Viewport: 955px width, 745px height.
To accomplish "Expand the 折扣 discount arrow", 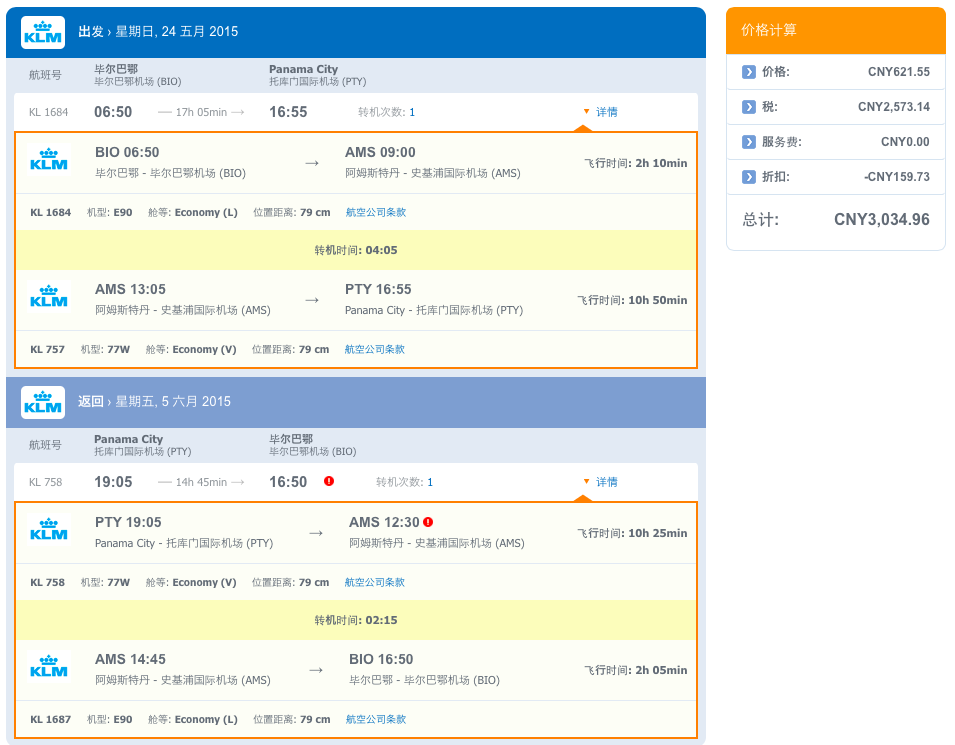I will [x=749, y=177].
